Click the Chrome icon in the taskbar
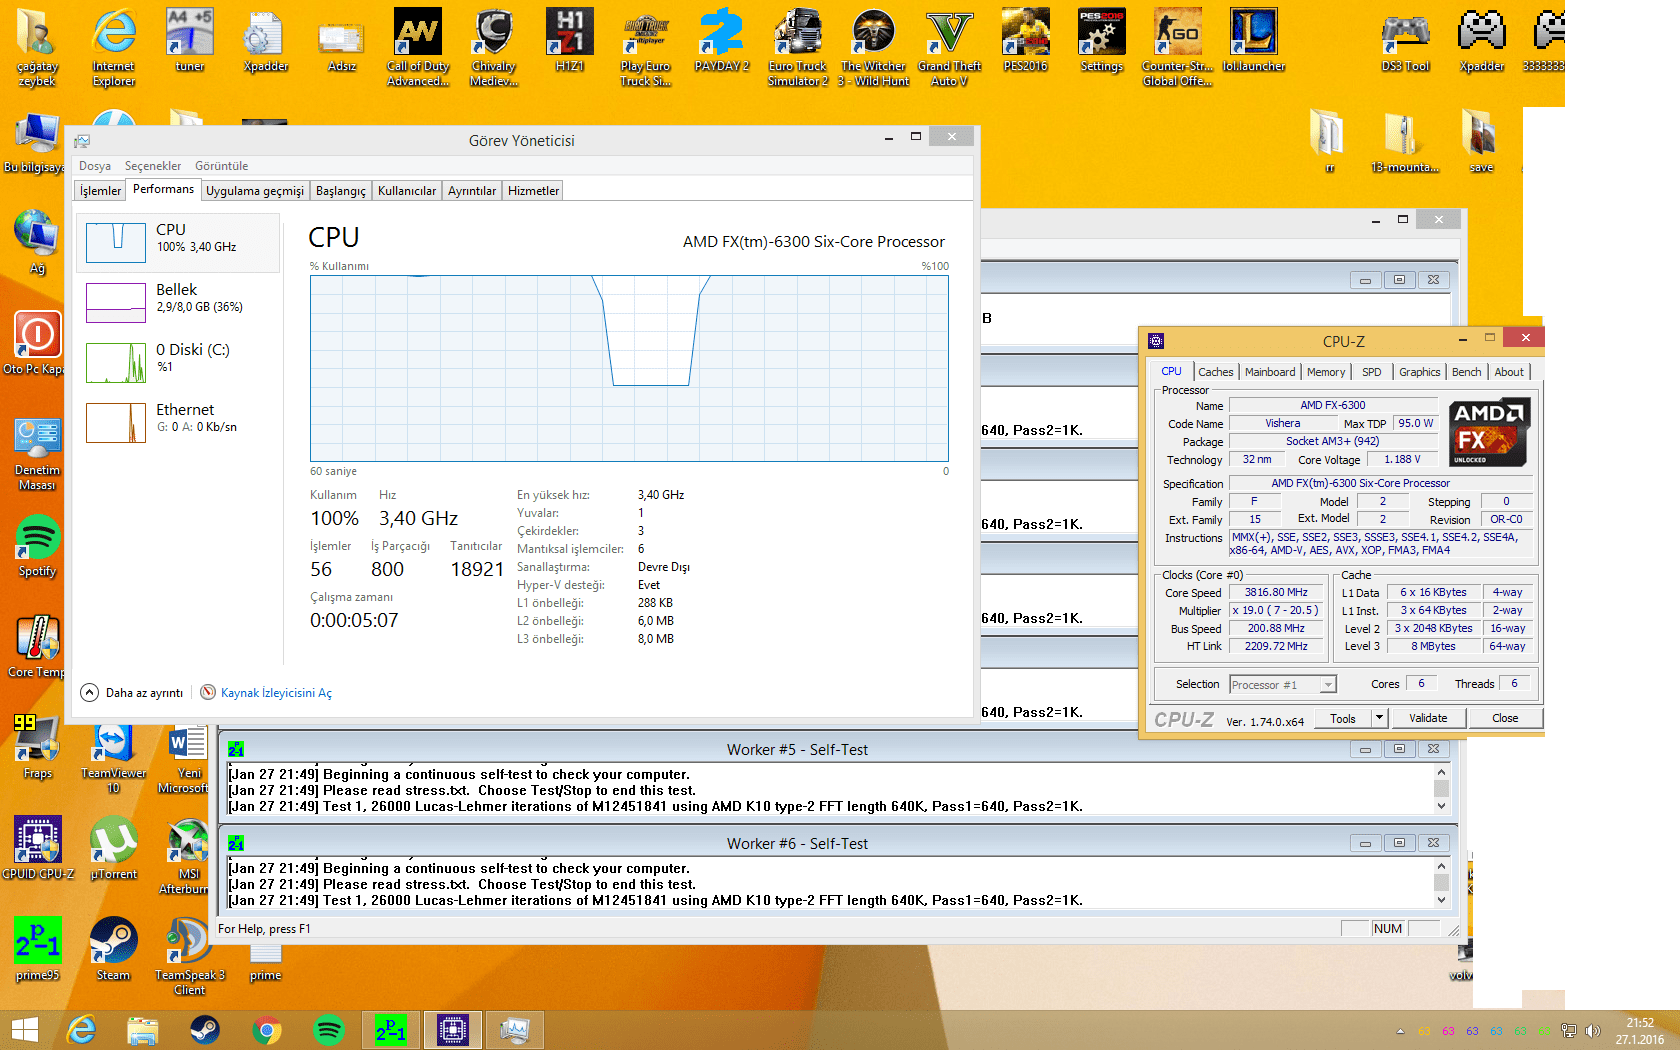1680x1050 pixels. click(267, 1029)
